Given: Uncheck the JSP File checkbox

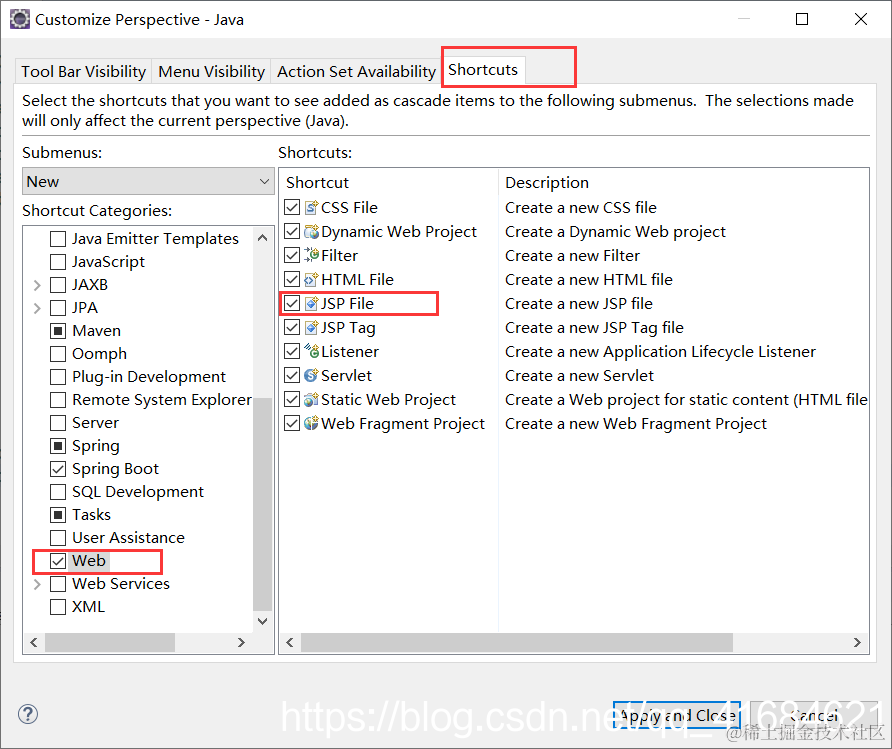Looking at the screenshot, I should 292,304.
